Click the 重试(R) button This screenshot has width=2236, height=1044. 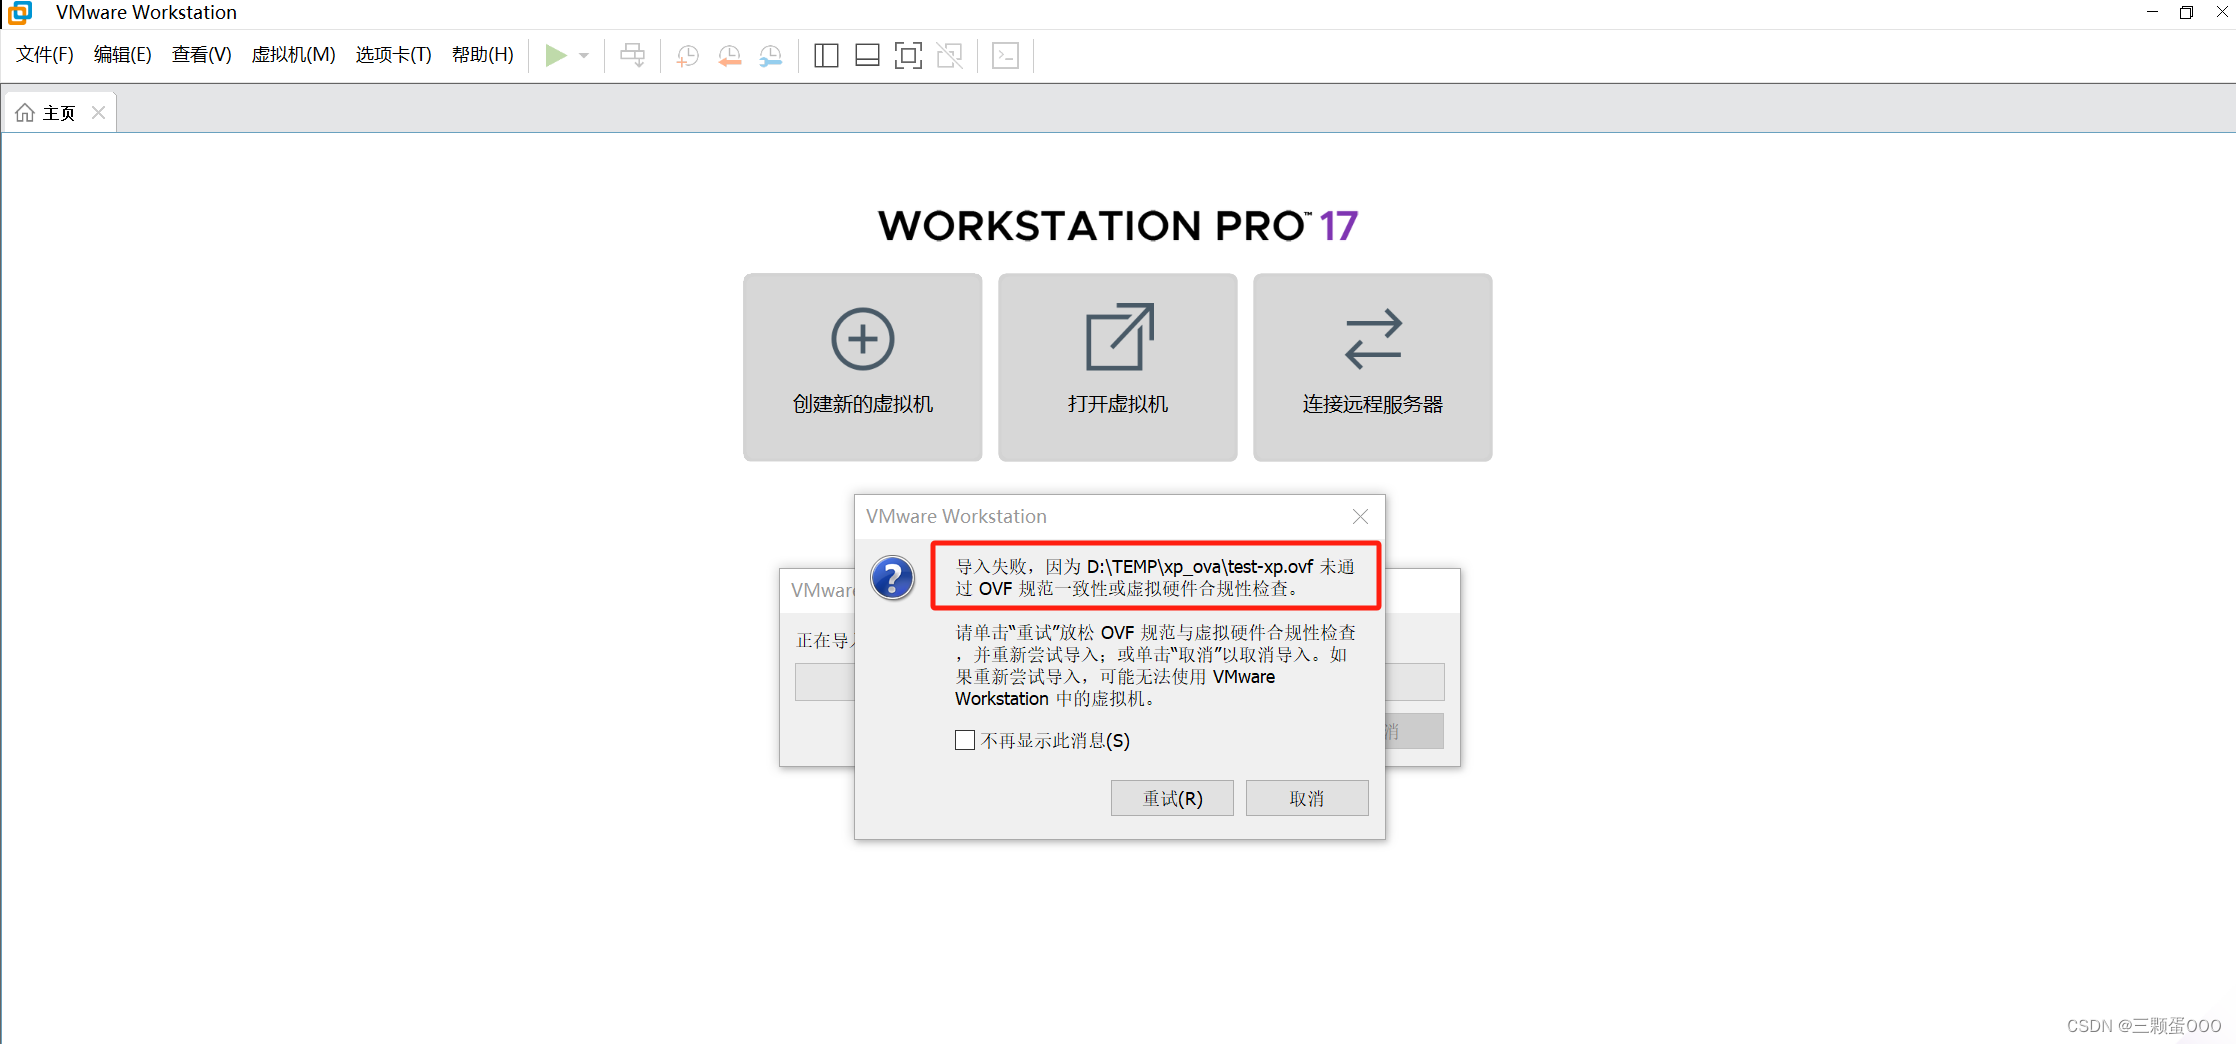coord(1172,798)
